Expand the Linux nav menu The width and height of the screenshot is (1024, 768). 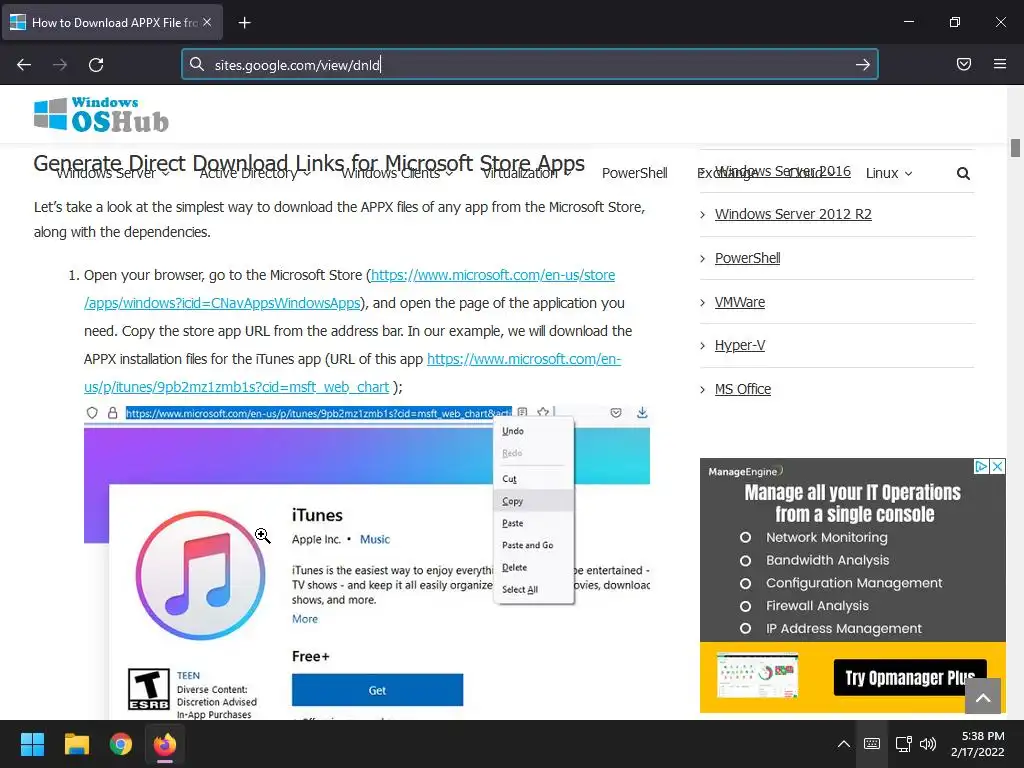pos(889,174)
